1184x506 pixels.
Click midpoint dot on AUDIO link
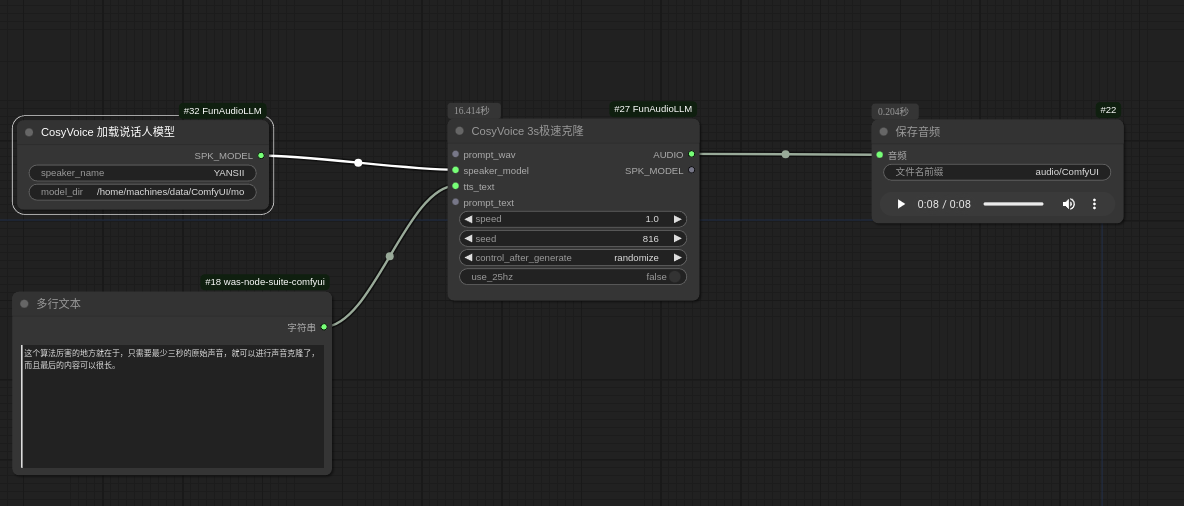click(x=785, y=154)
